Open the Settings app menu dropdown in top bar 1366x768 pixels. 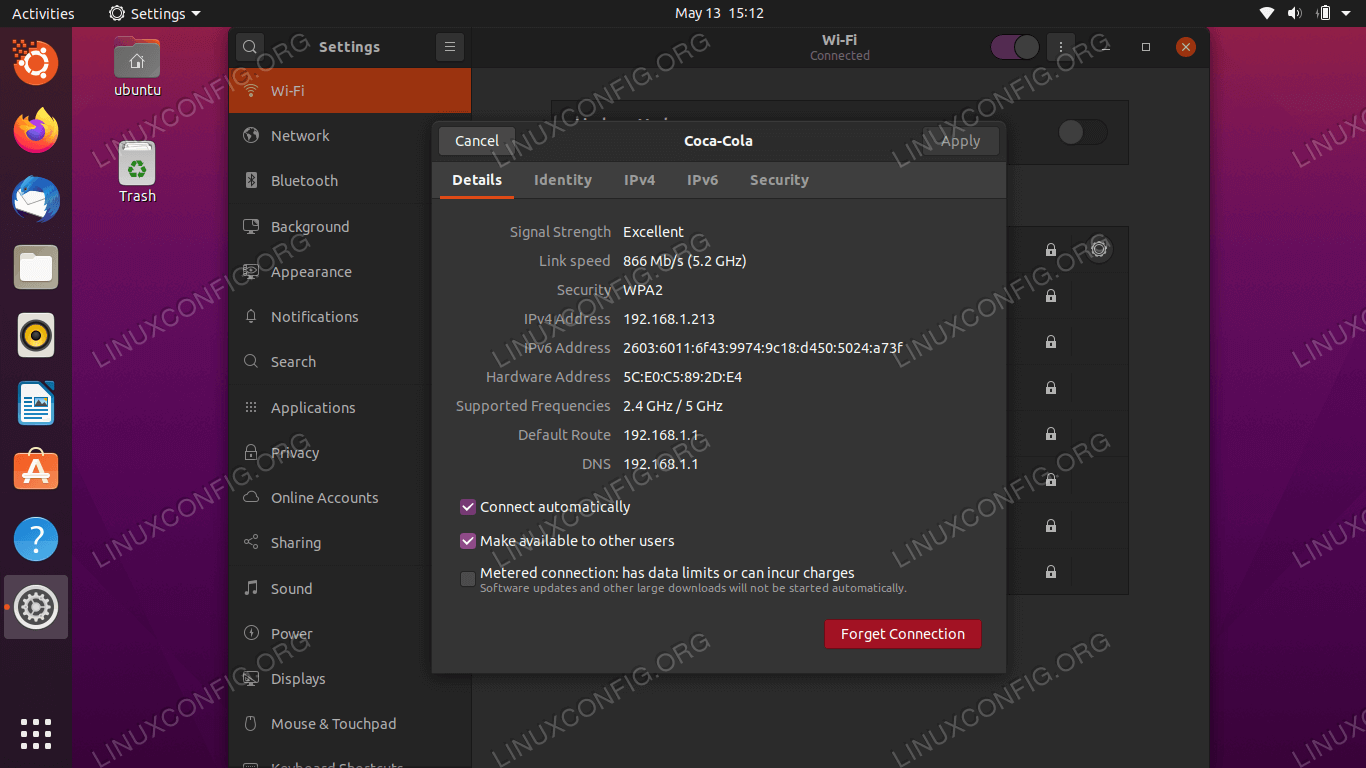pyautogui.click(x=155, y=13)
